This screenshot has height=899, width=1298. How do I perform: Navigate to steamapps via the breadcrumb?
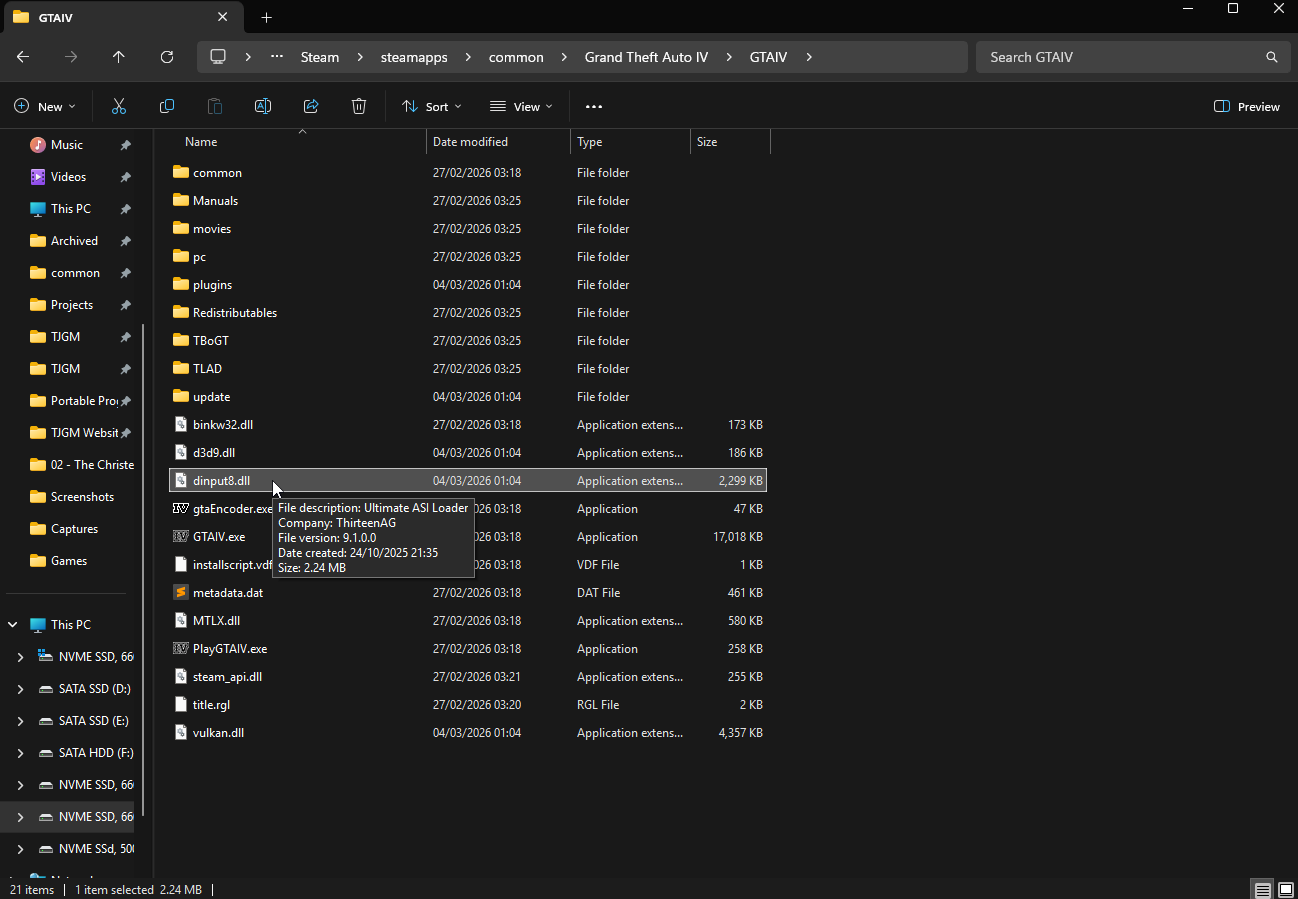[x=413, y=57]
